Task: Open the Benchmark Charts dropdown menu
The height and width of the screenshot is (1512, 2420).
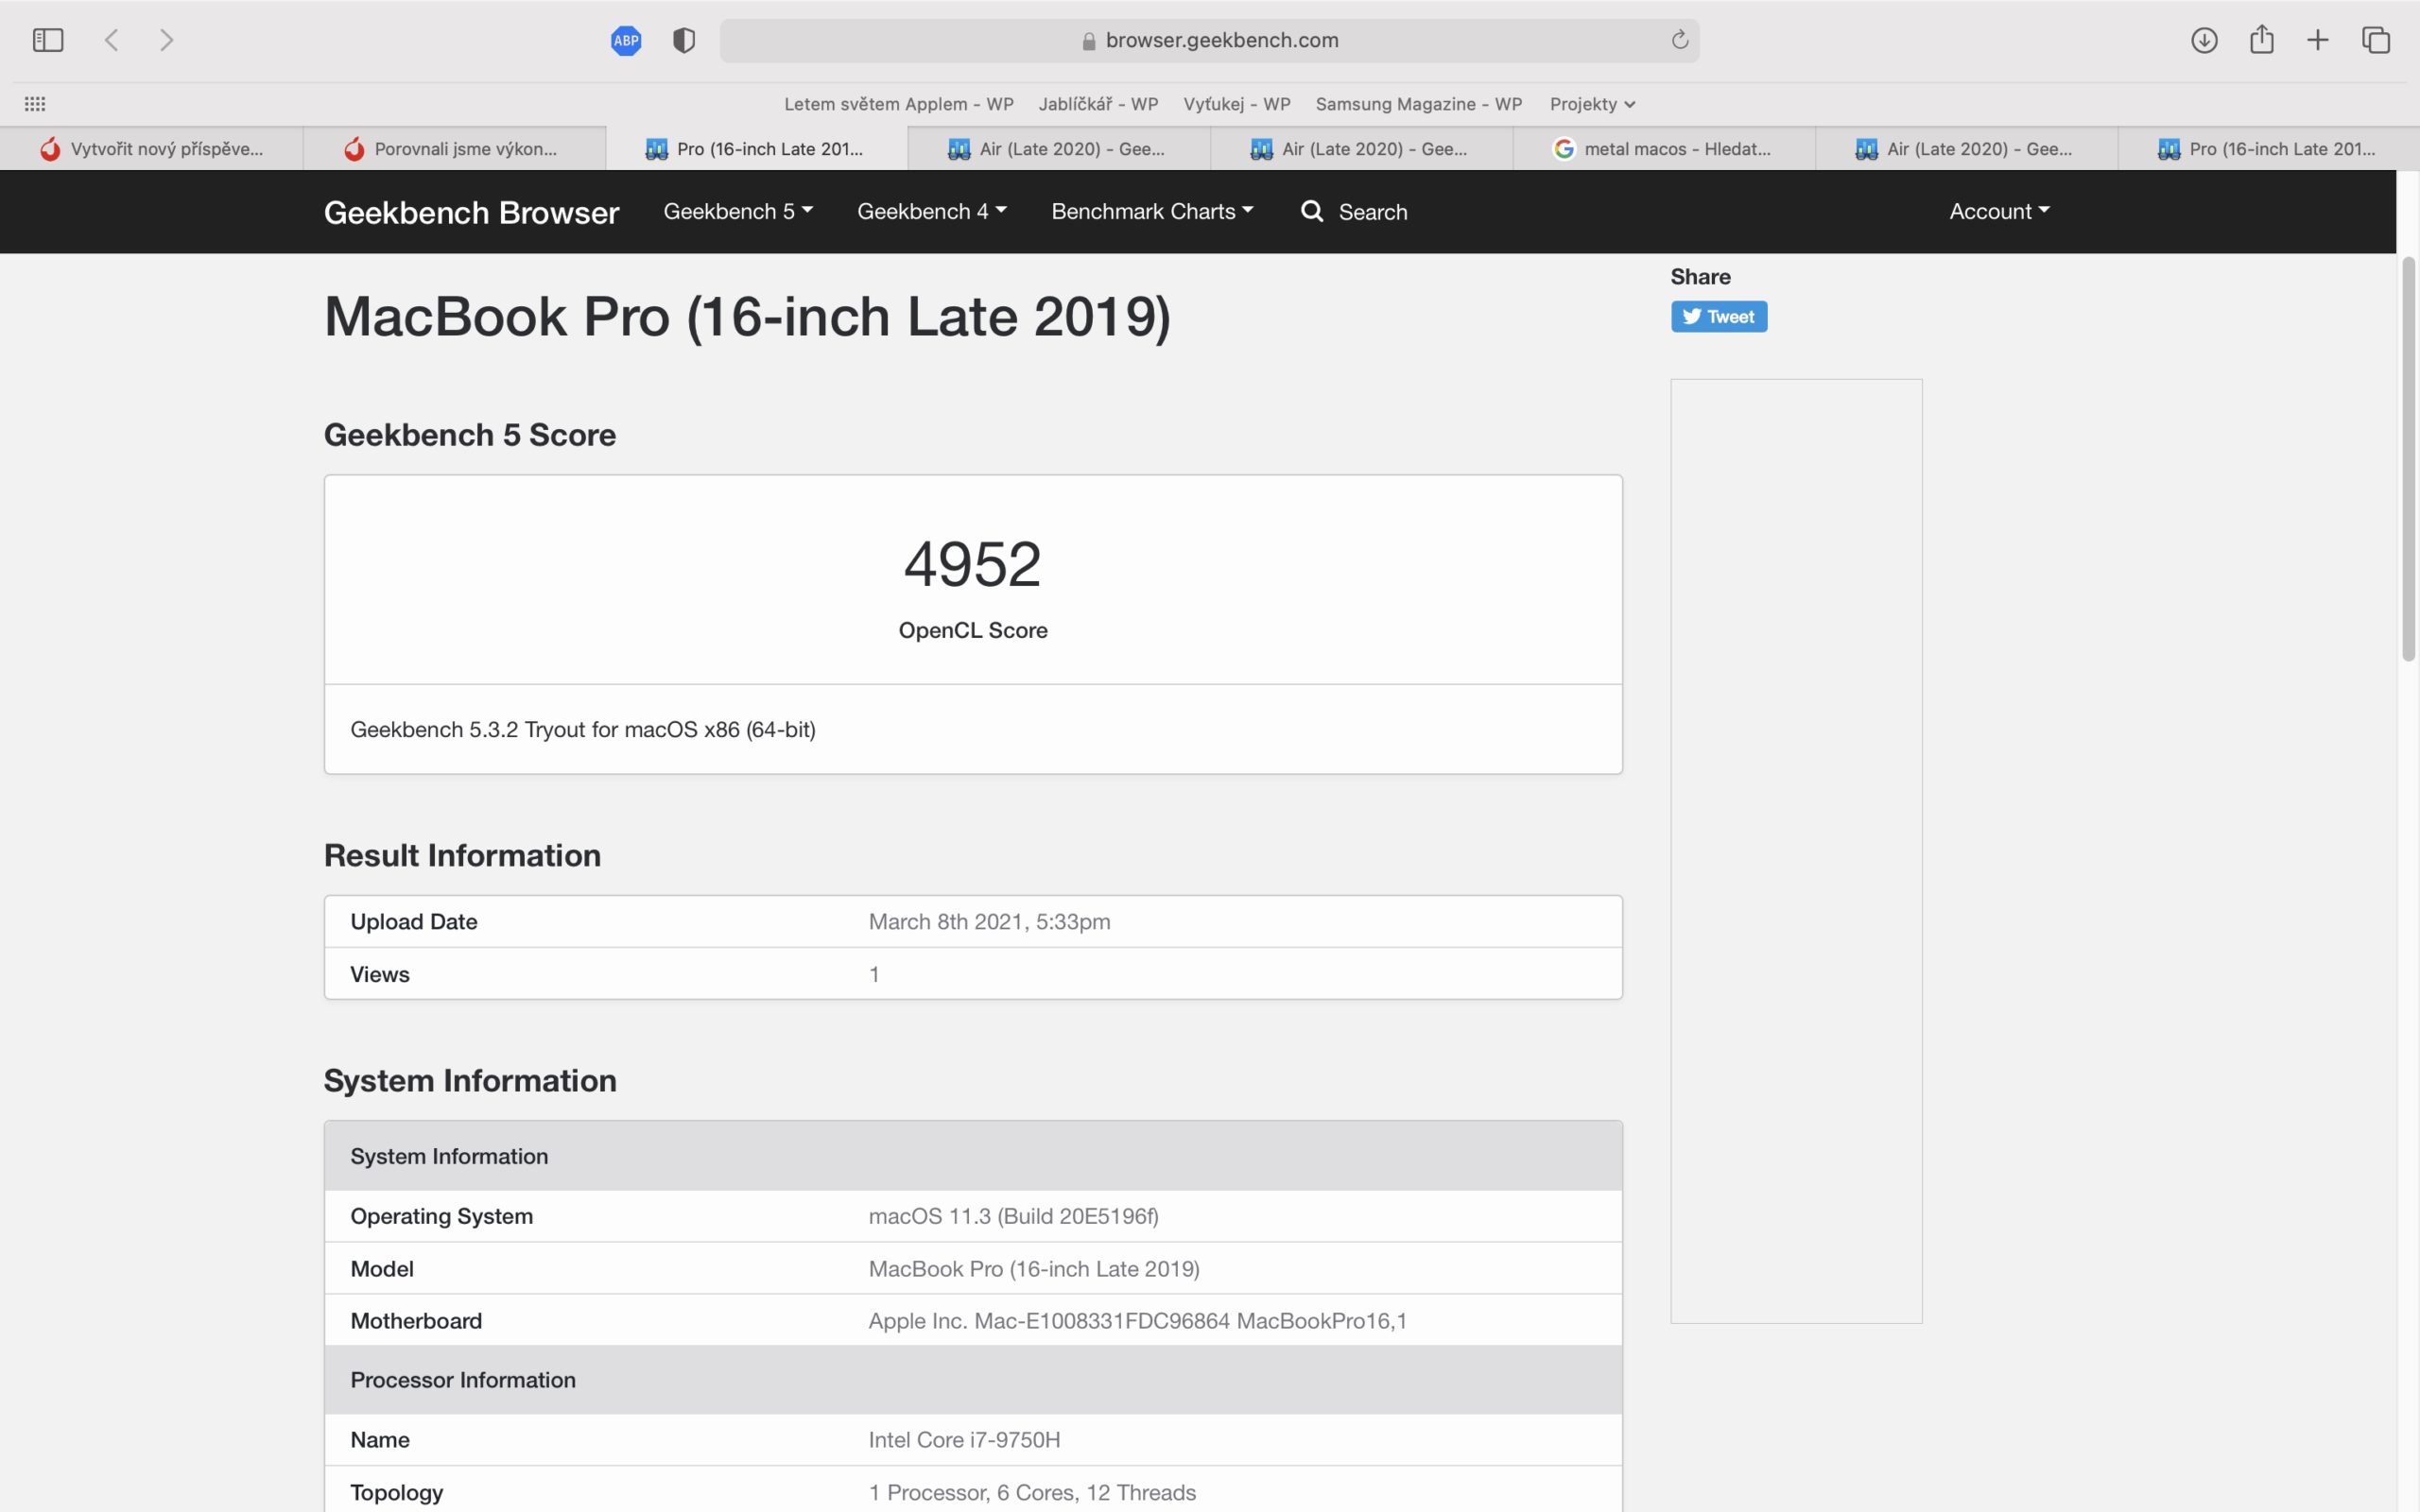Action: [x=1152, y=211]
